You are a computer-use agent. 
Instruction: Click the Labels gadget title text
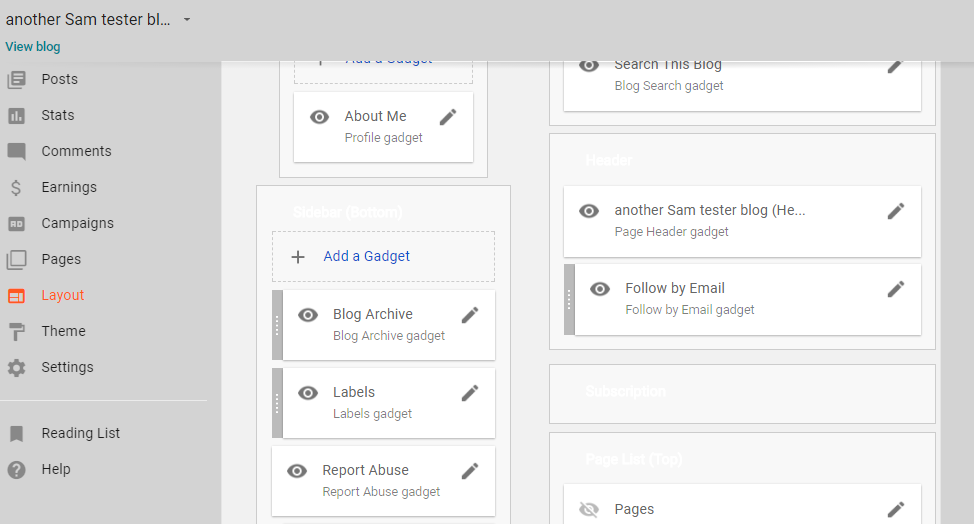pyautogui.click(x=354, y=392)
